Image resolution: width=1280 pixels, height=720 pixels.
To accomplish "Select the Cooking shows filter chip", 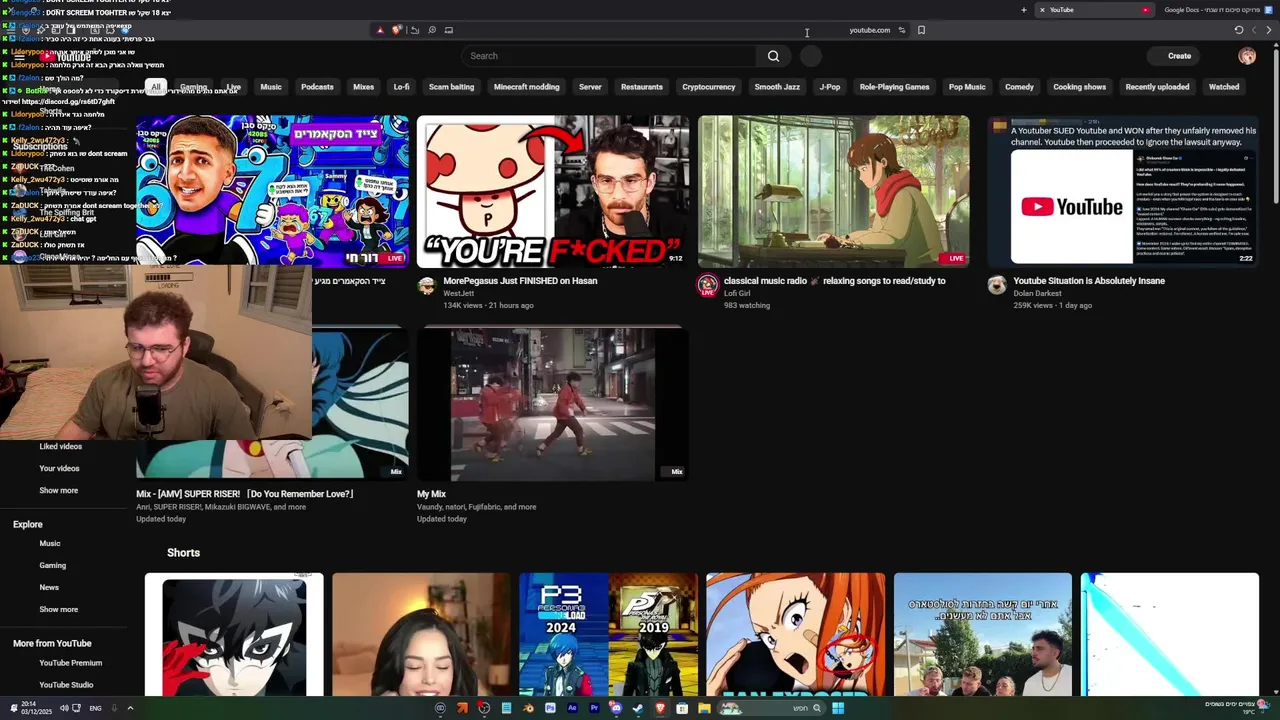I will pos(1079,87).
